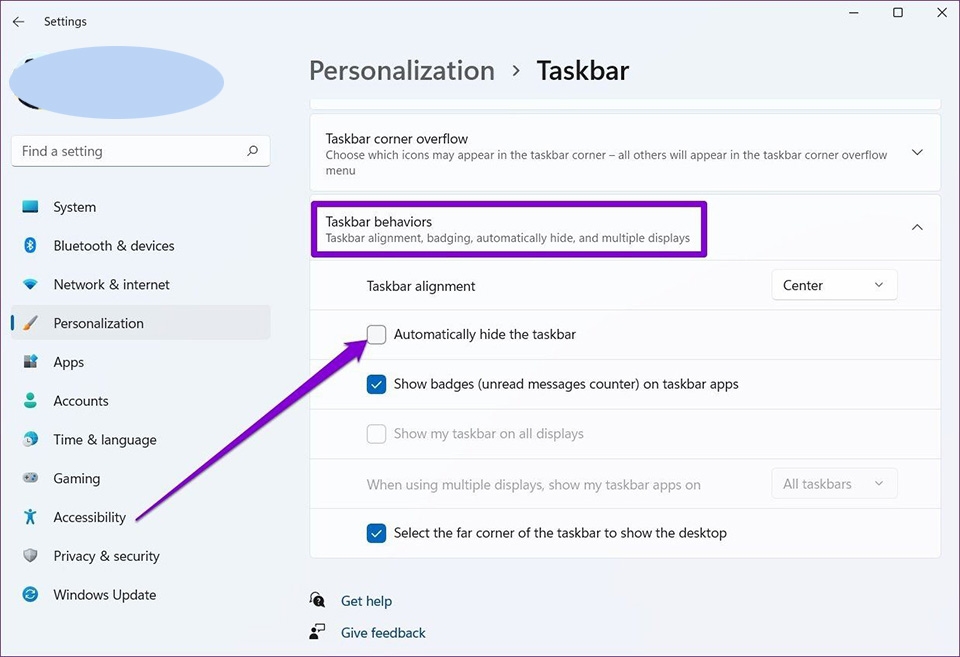Viewport: 960px width, 657px height.
Task: Click the Gaming controller icon
Action: [30, 478]
